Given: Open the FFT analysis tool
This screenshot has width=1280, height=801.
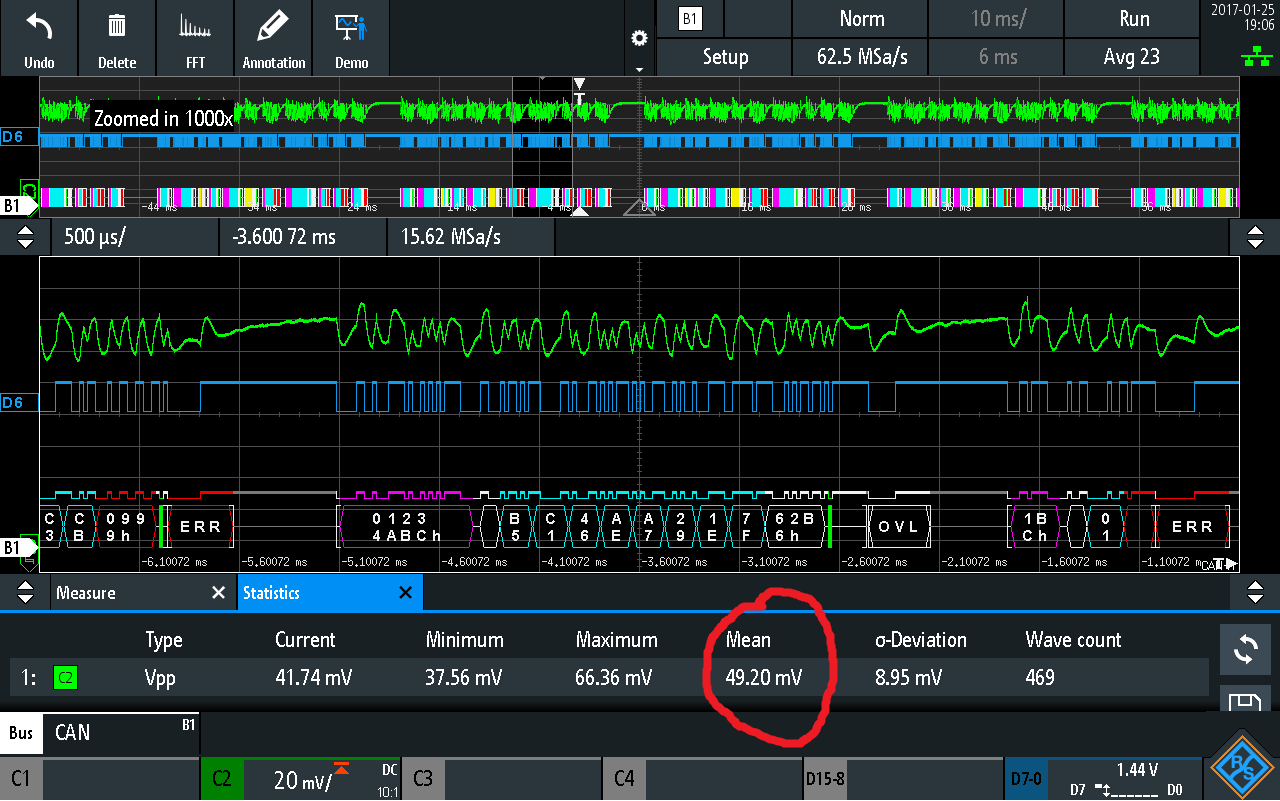Looking at the screenshot, I should tap(195, 38).
